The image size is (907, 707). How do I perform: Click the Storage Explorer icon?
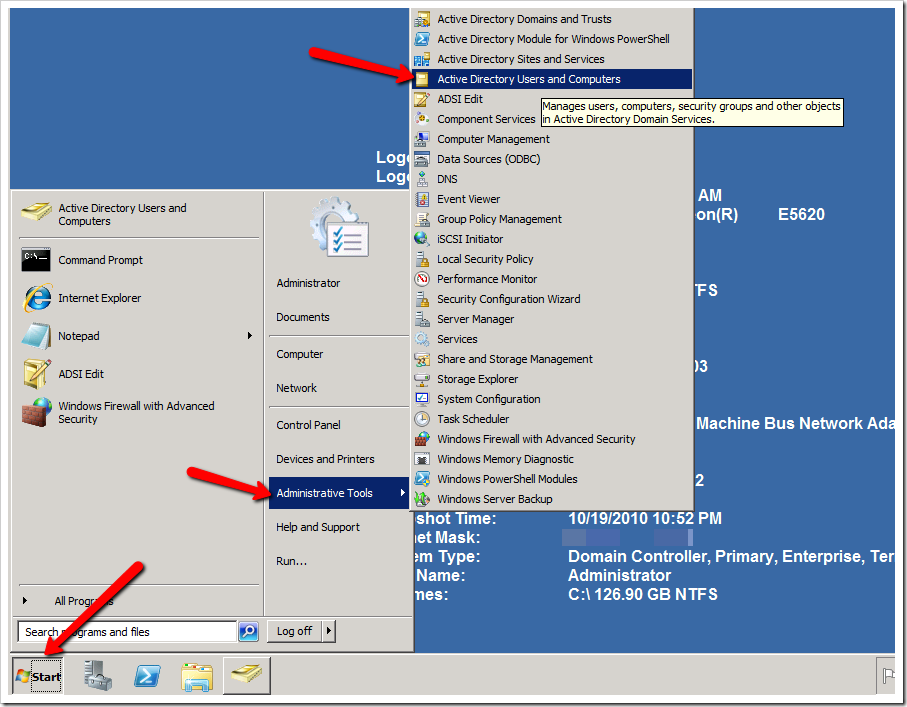pos(422,379)
